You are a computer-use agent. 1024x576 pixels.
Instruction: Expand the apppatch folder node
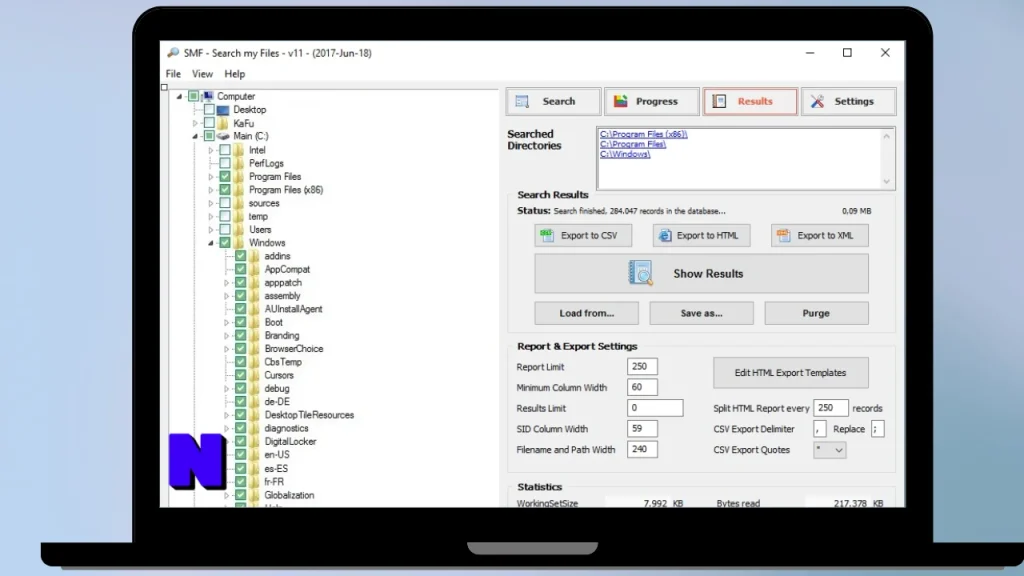coord(227,283)
